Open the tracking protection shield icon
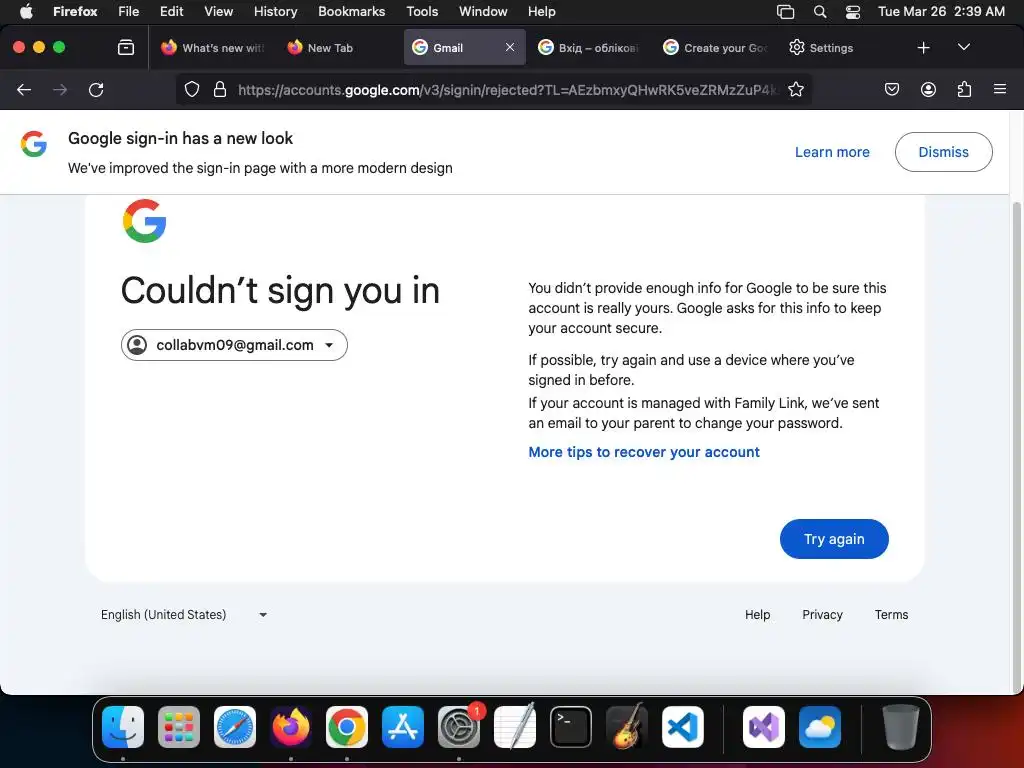1024x768 pixels. [x=191, y=89]
